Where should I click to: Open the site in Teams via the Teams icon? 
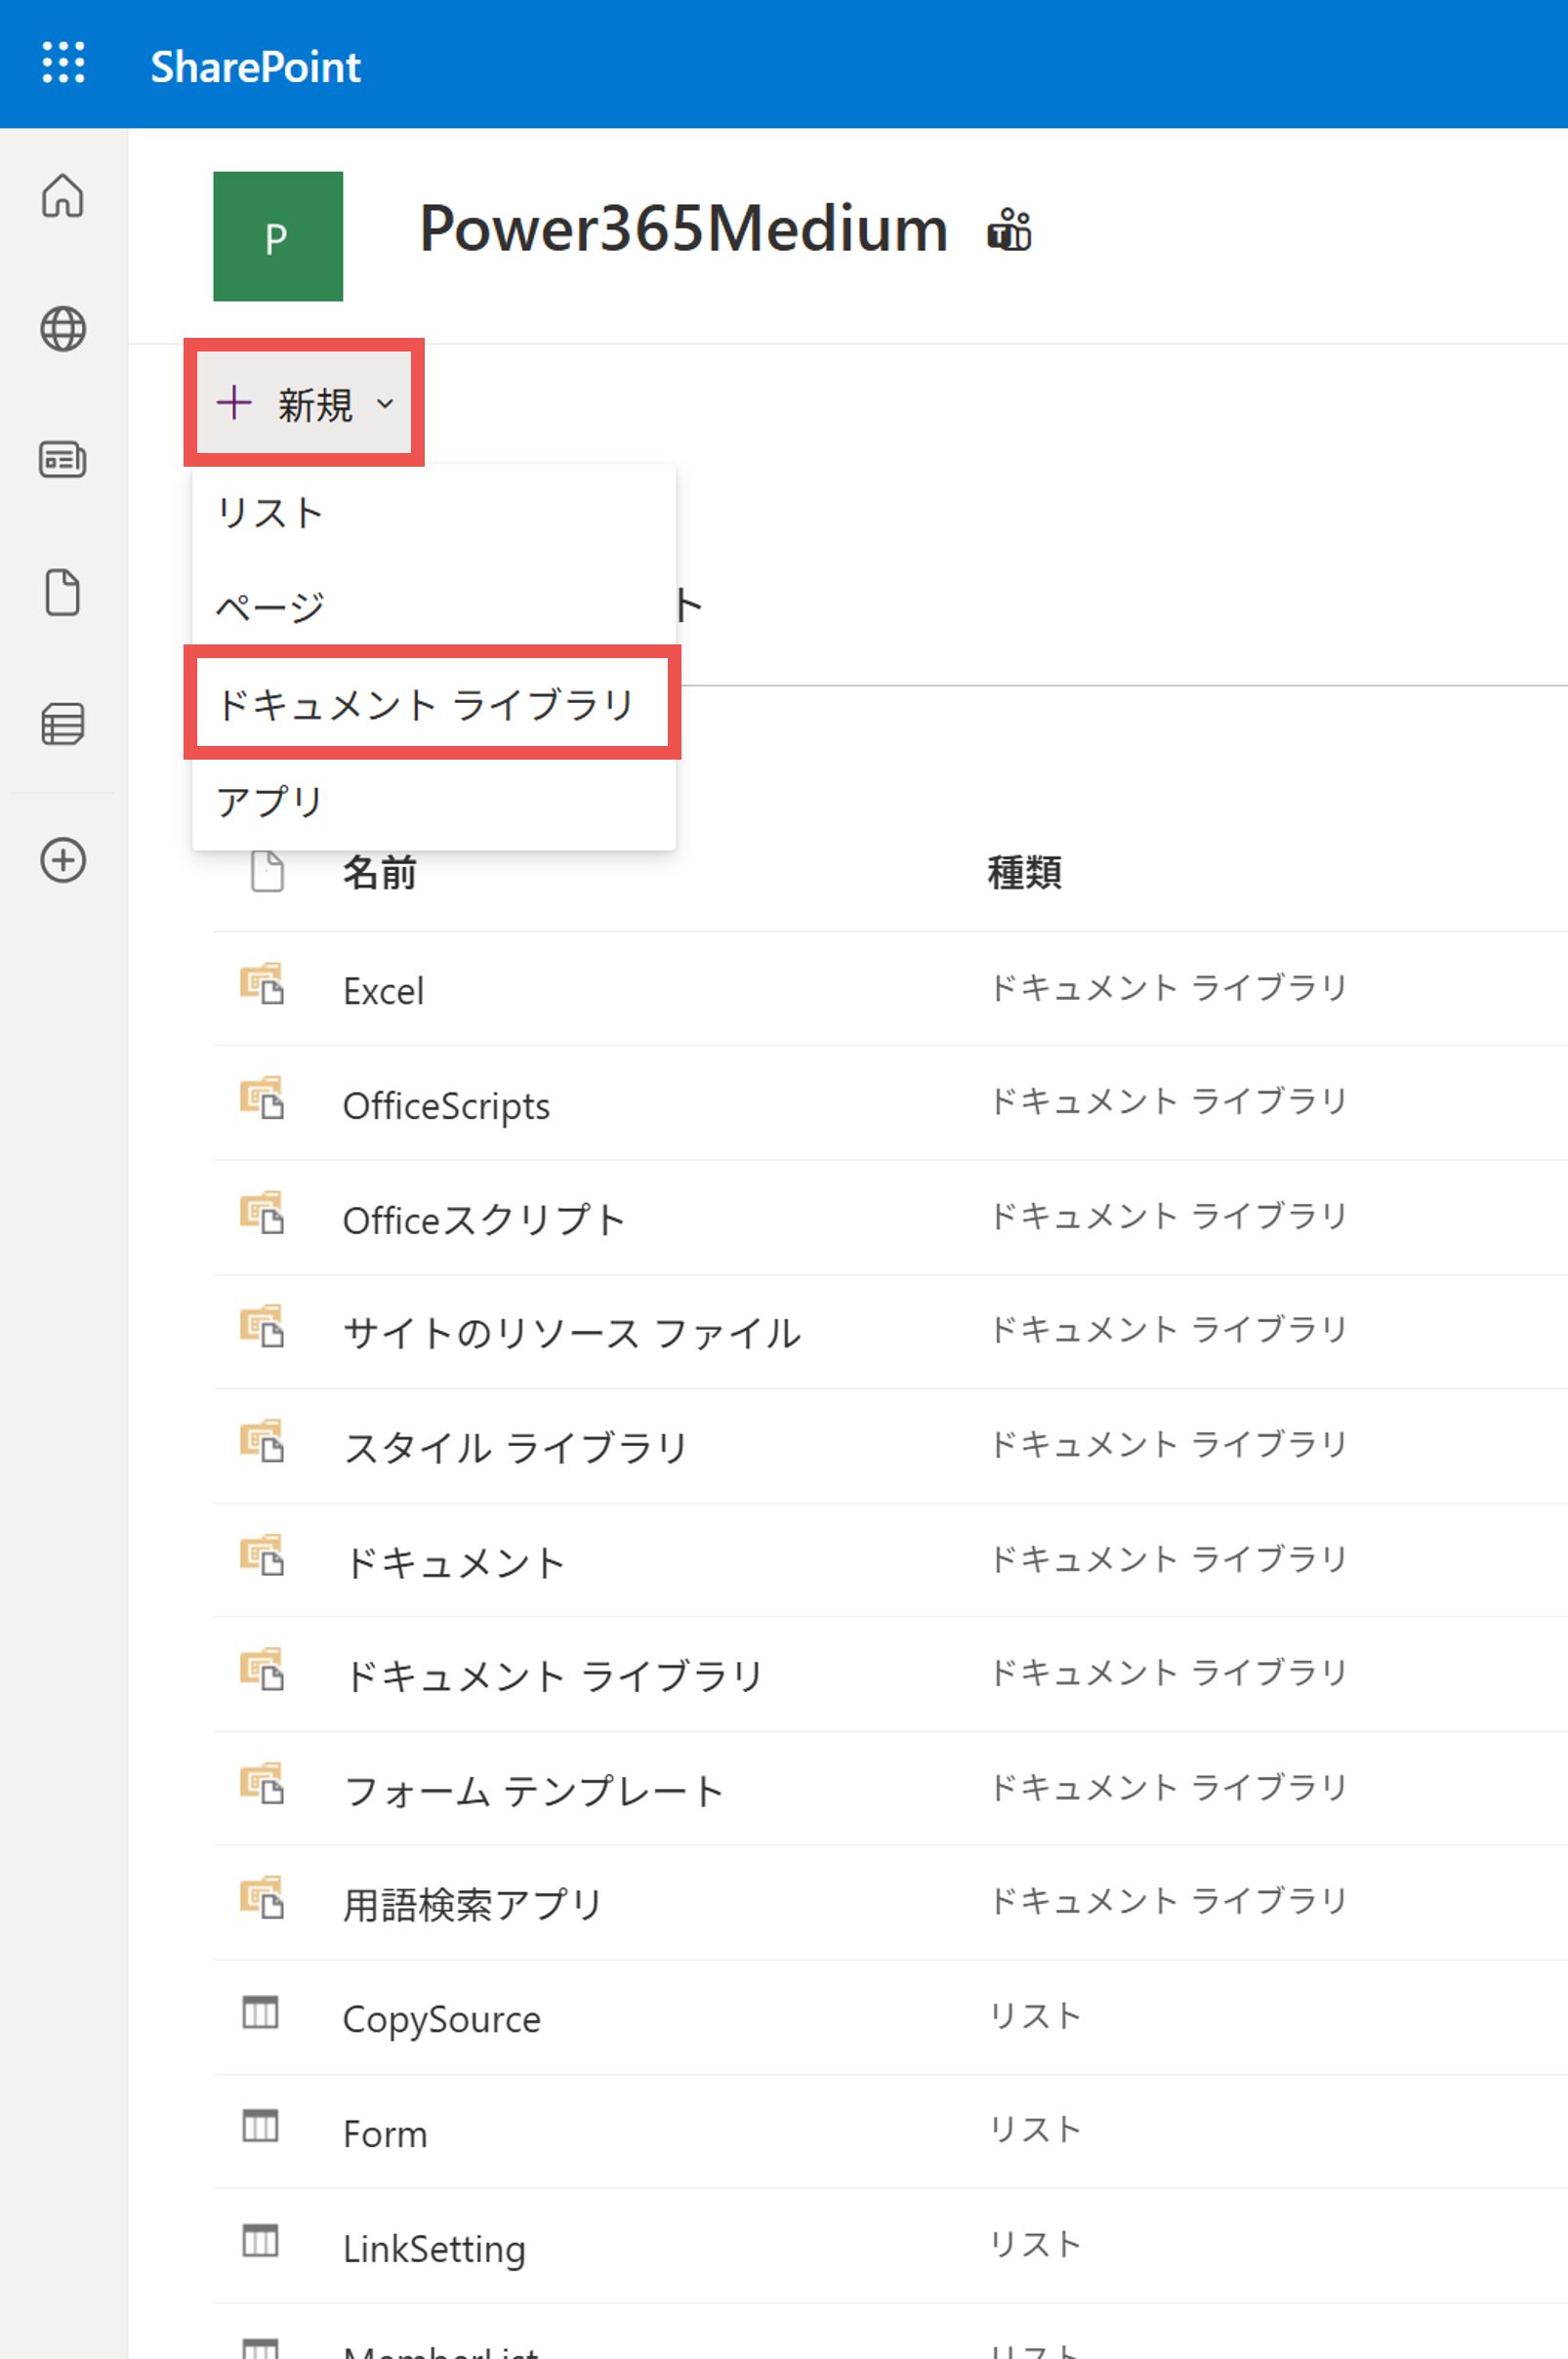1010,231
